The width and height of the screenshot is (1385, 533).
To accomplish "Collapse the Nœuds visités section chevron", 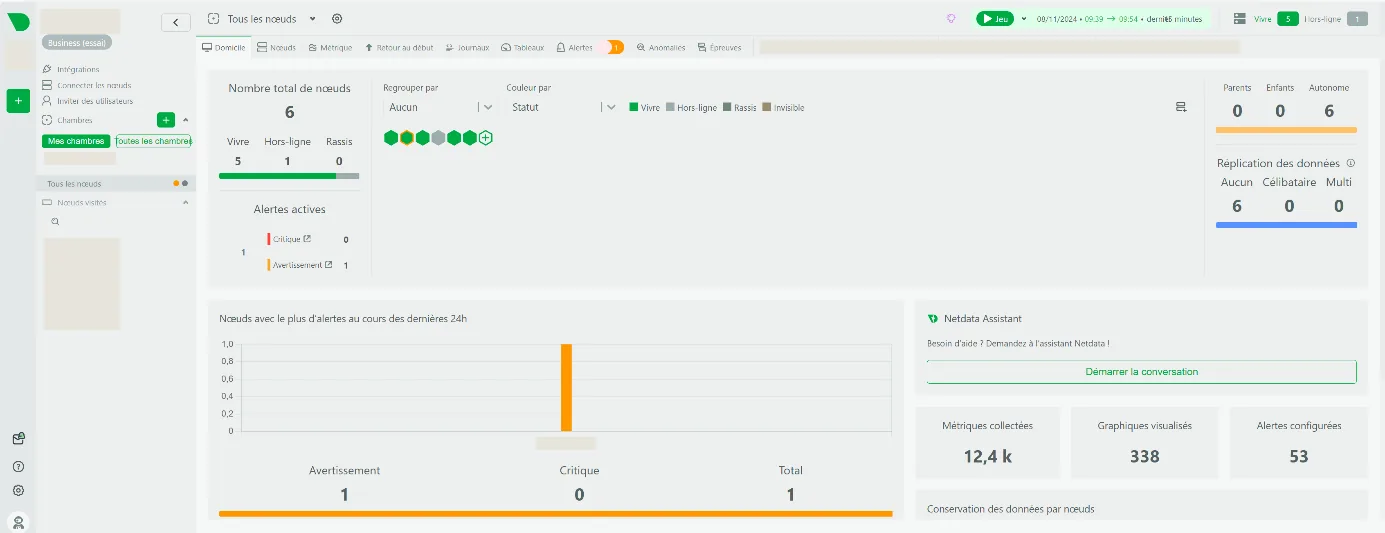I will 185,202.
